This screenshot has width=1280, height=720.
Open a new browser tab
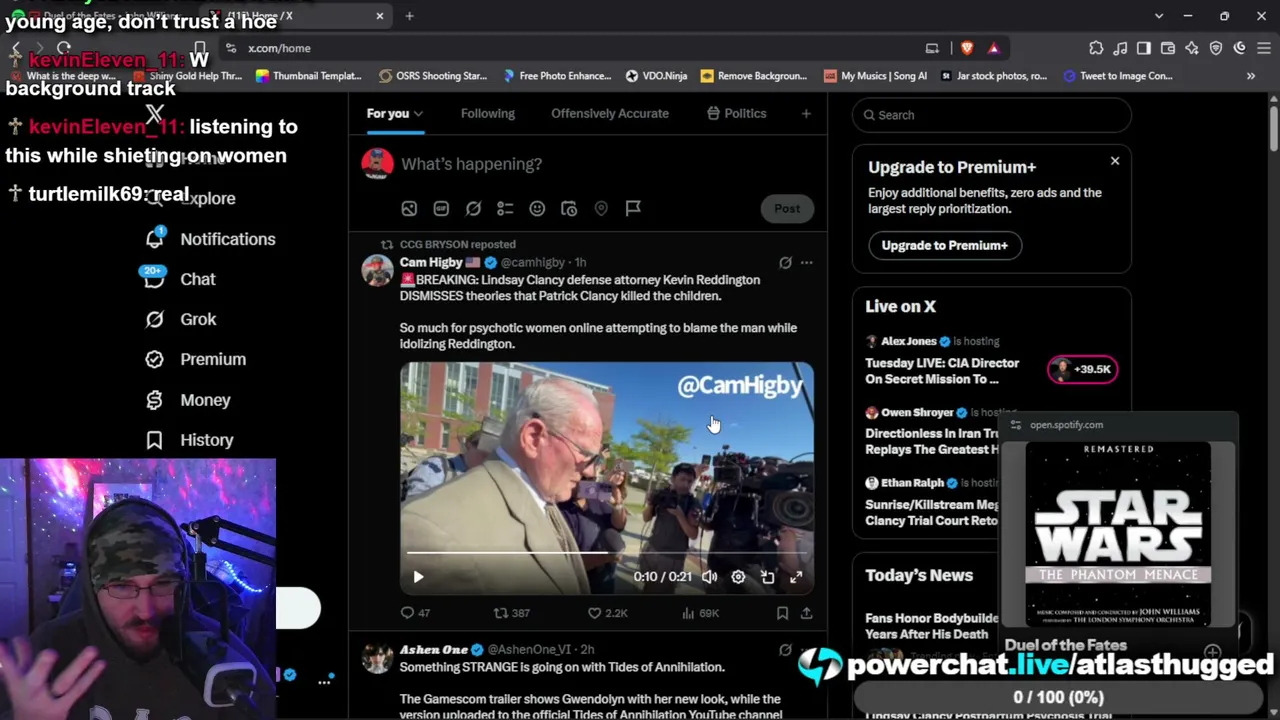[410, 16]
